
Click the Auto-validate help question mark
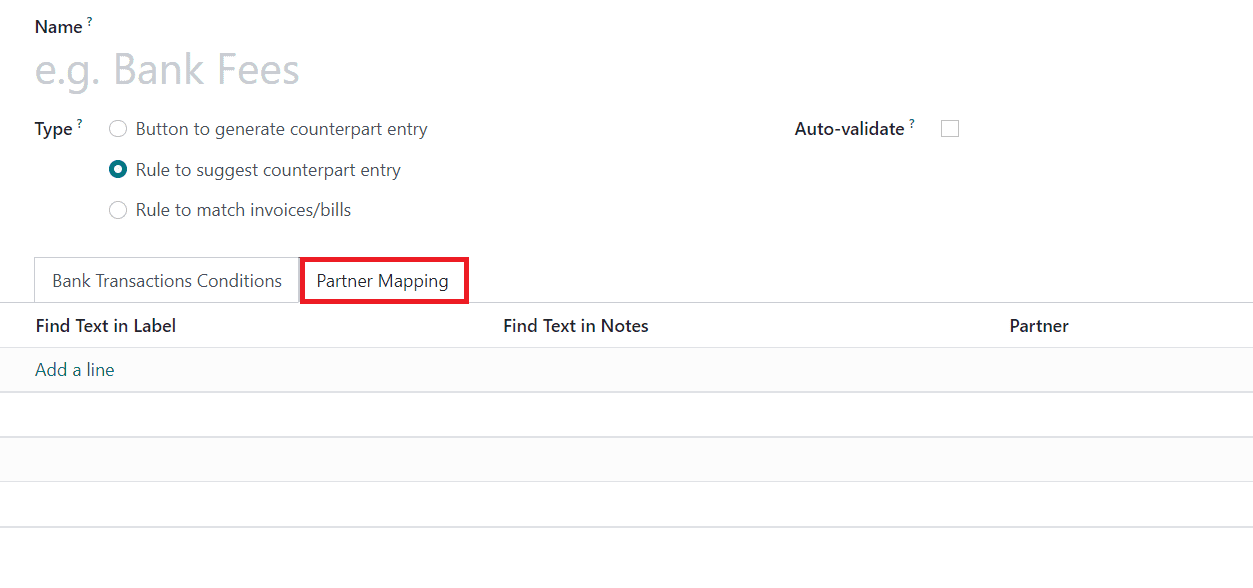pyautogui.click(x=912, y=123)
